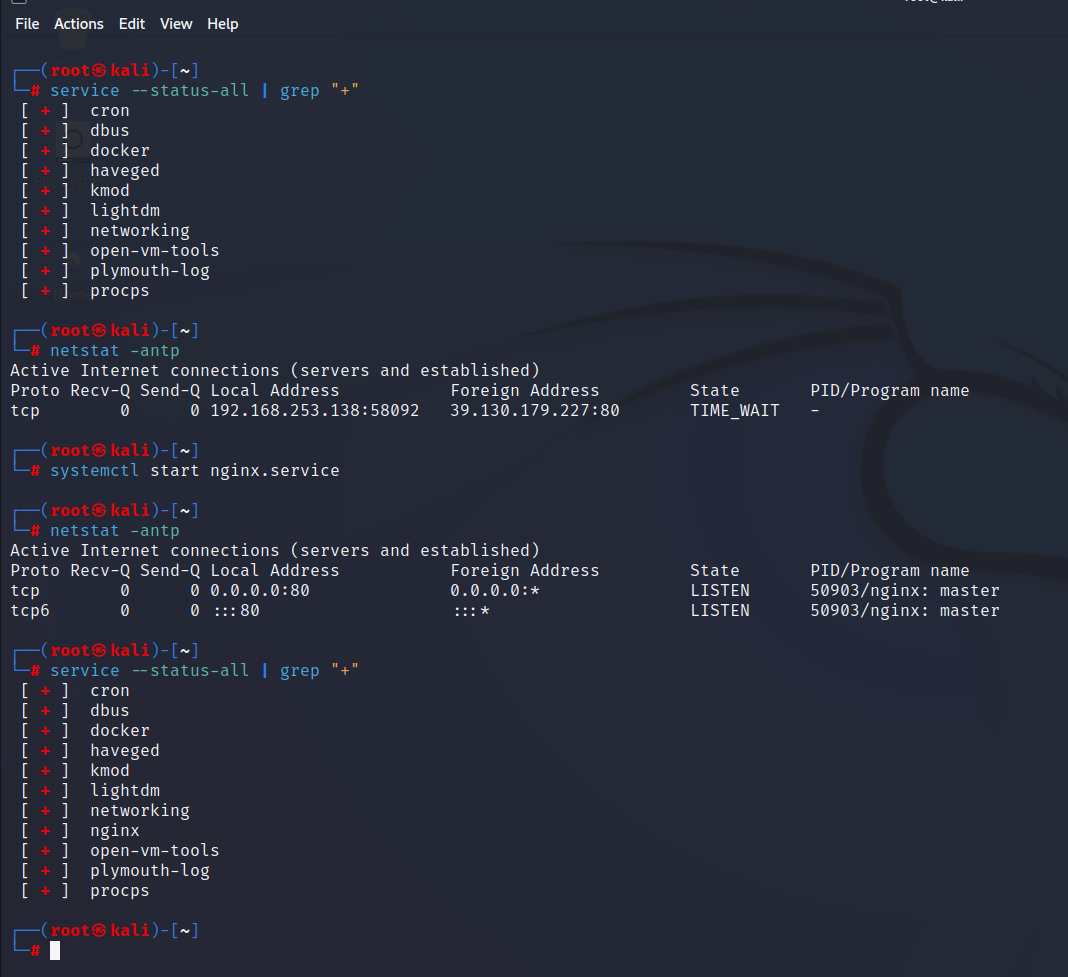This screenshot has width=1068, height=977.
Task: Select local address '192.168.253.138:58092'
Action: [315, 411]
